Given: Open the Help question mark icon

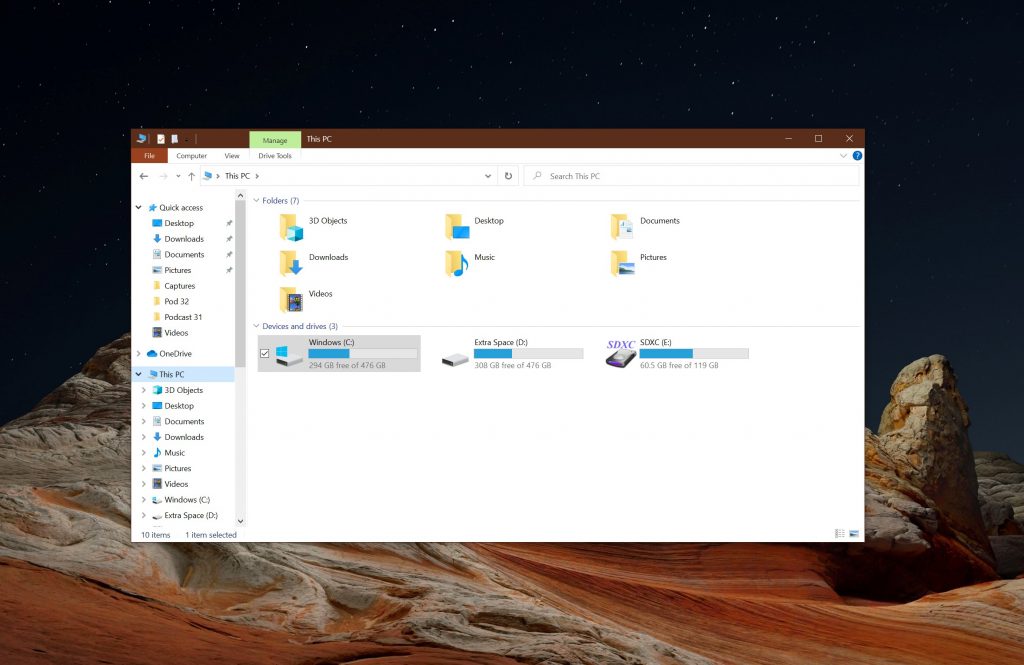Looking at the screenshot, I should point(857,155).
